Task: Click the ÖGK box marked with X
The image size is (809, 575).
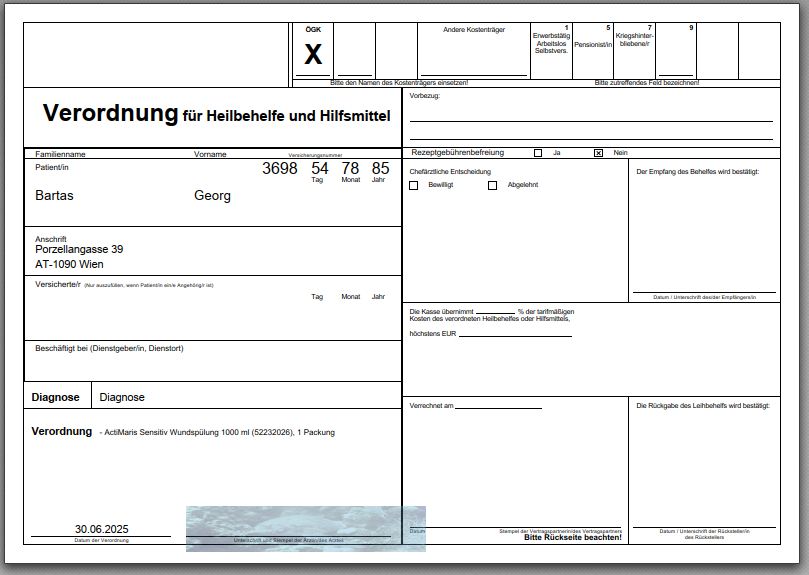Action: [x=313, y=55]
